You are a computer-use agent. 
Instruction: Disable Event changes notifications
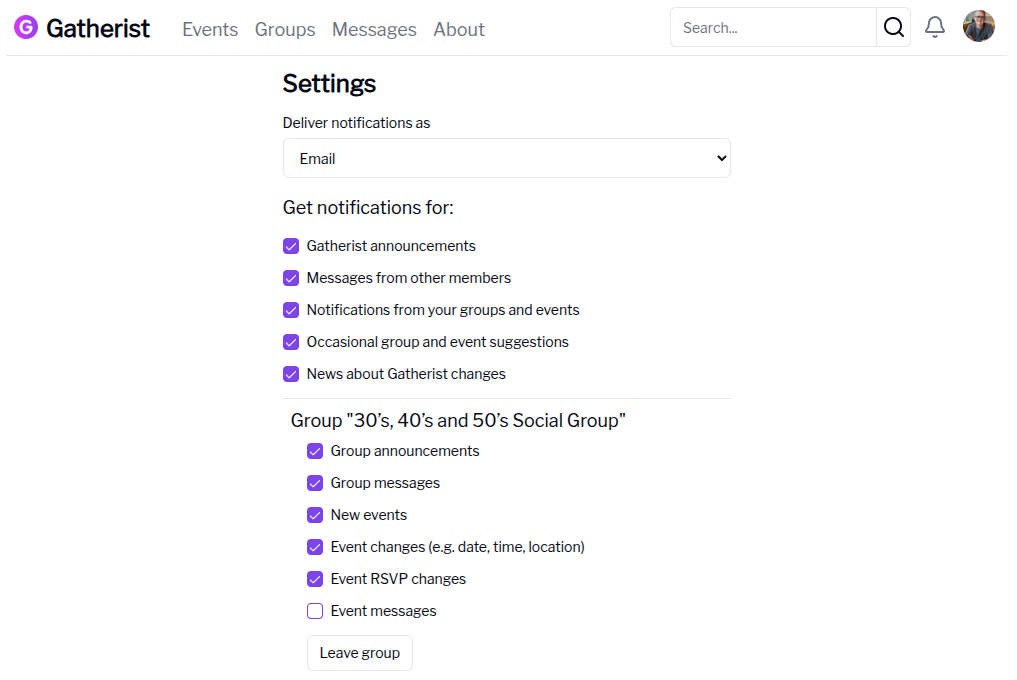[x=315, y=547]
